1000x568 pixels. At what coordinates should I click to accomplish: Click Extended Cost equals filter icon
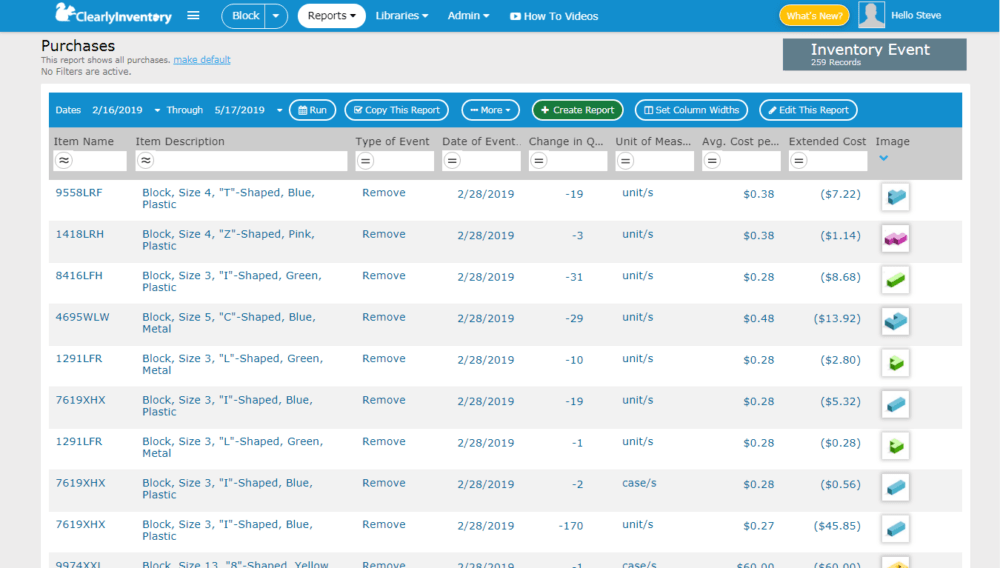point(798,161)
